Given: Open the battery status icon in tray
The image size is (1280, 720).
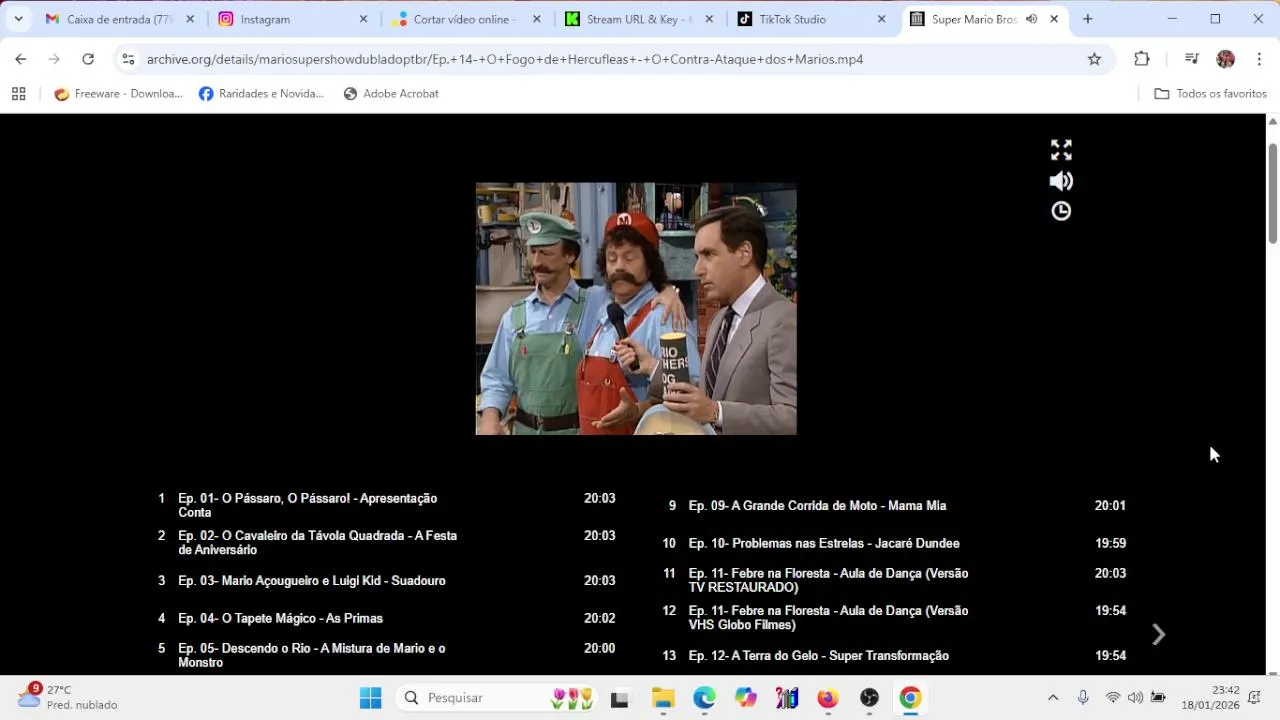Looking at the screenshot, I should pos(1158,698).
